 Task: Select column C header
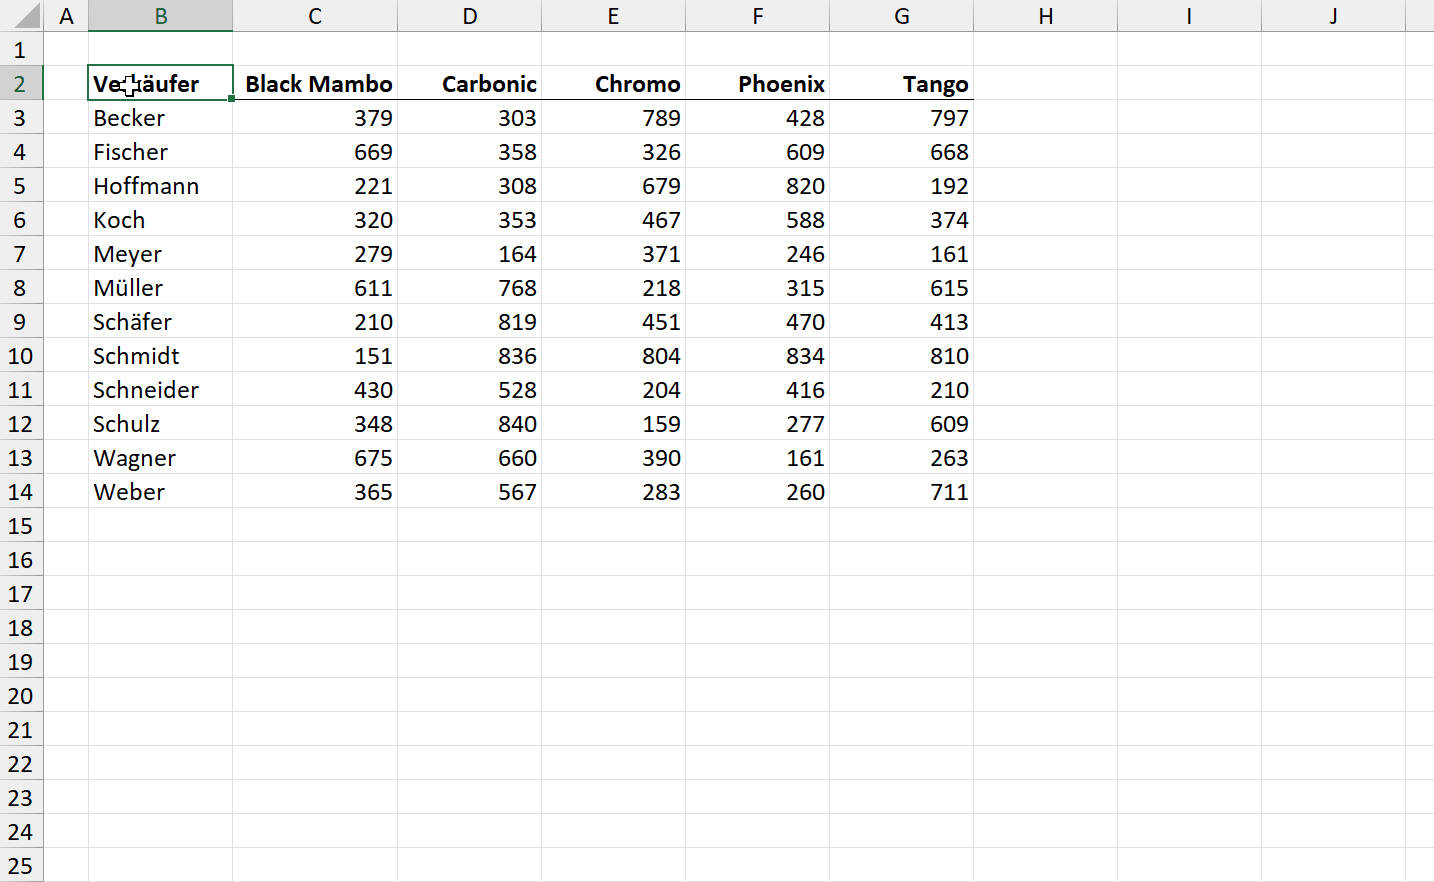(315, 16)
